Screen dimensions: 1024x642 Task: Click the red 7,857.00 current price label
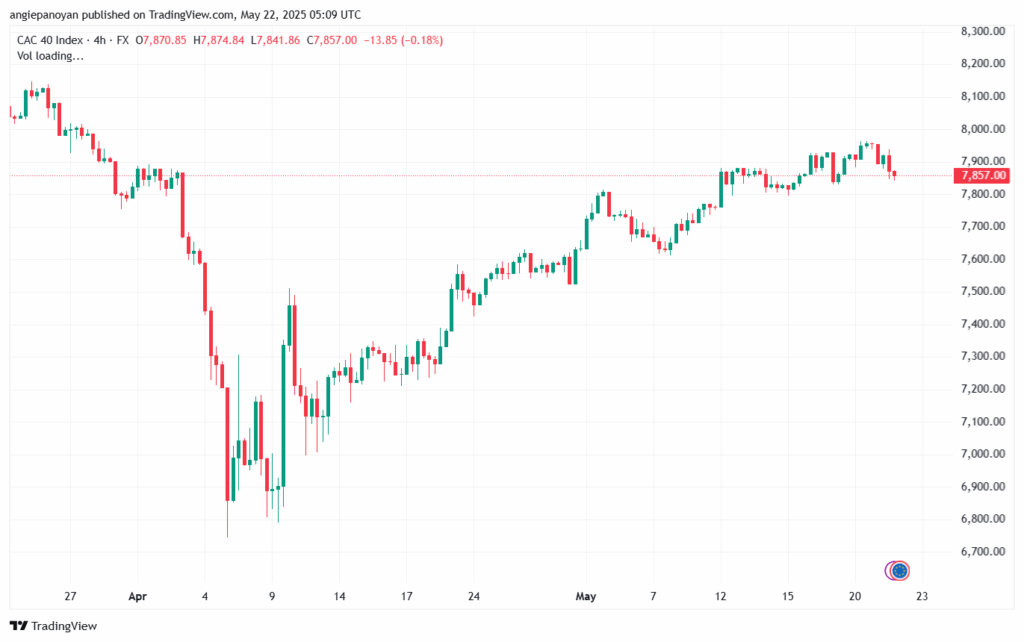pyautogui.click(x=982, y=176)
